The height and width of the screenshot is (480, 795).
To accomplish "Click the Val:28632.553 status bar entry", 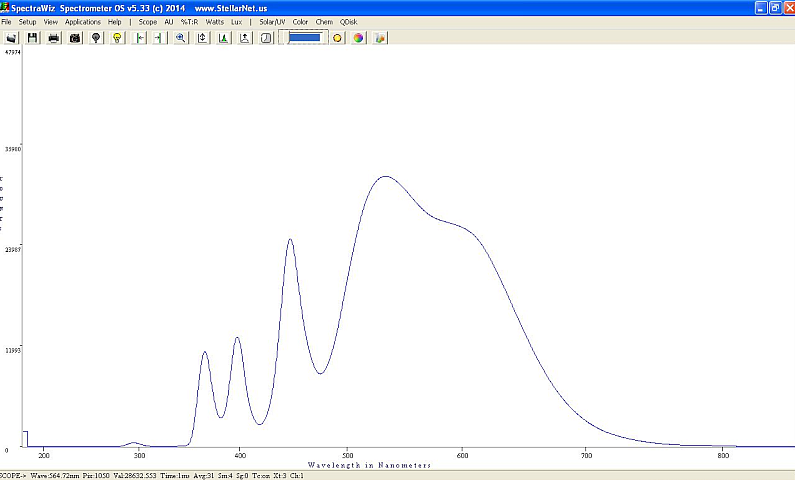I will [x=135, y=476].
